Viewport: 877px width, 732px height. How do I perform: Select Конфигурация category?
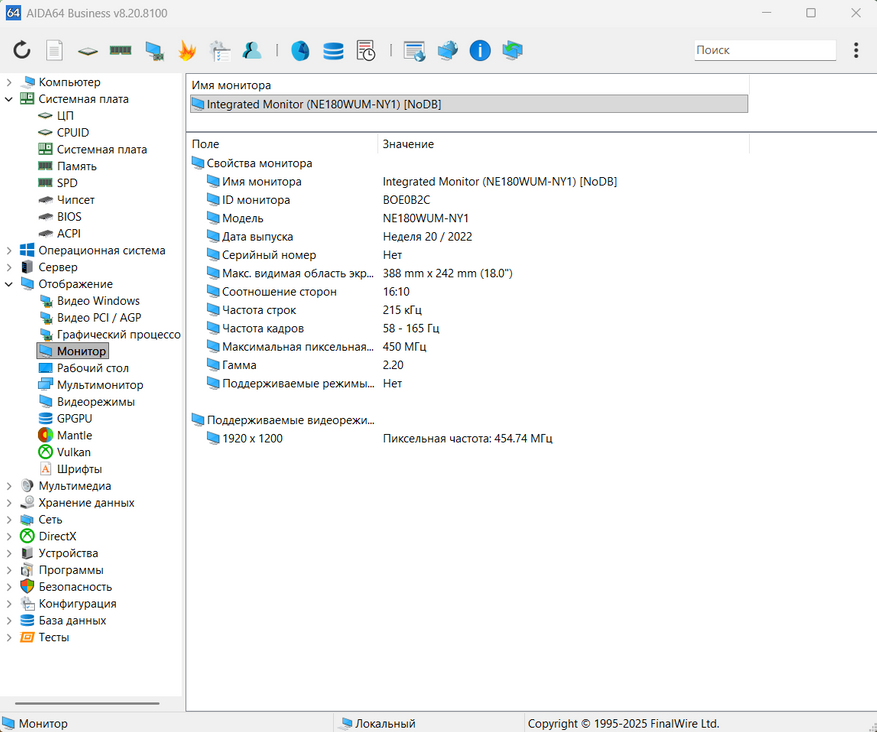[77, 603]
